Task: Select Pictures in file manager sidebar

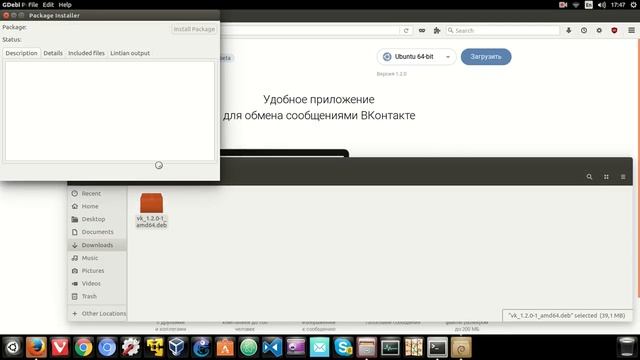Action: point(97,271)
